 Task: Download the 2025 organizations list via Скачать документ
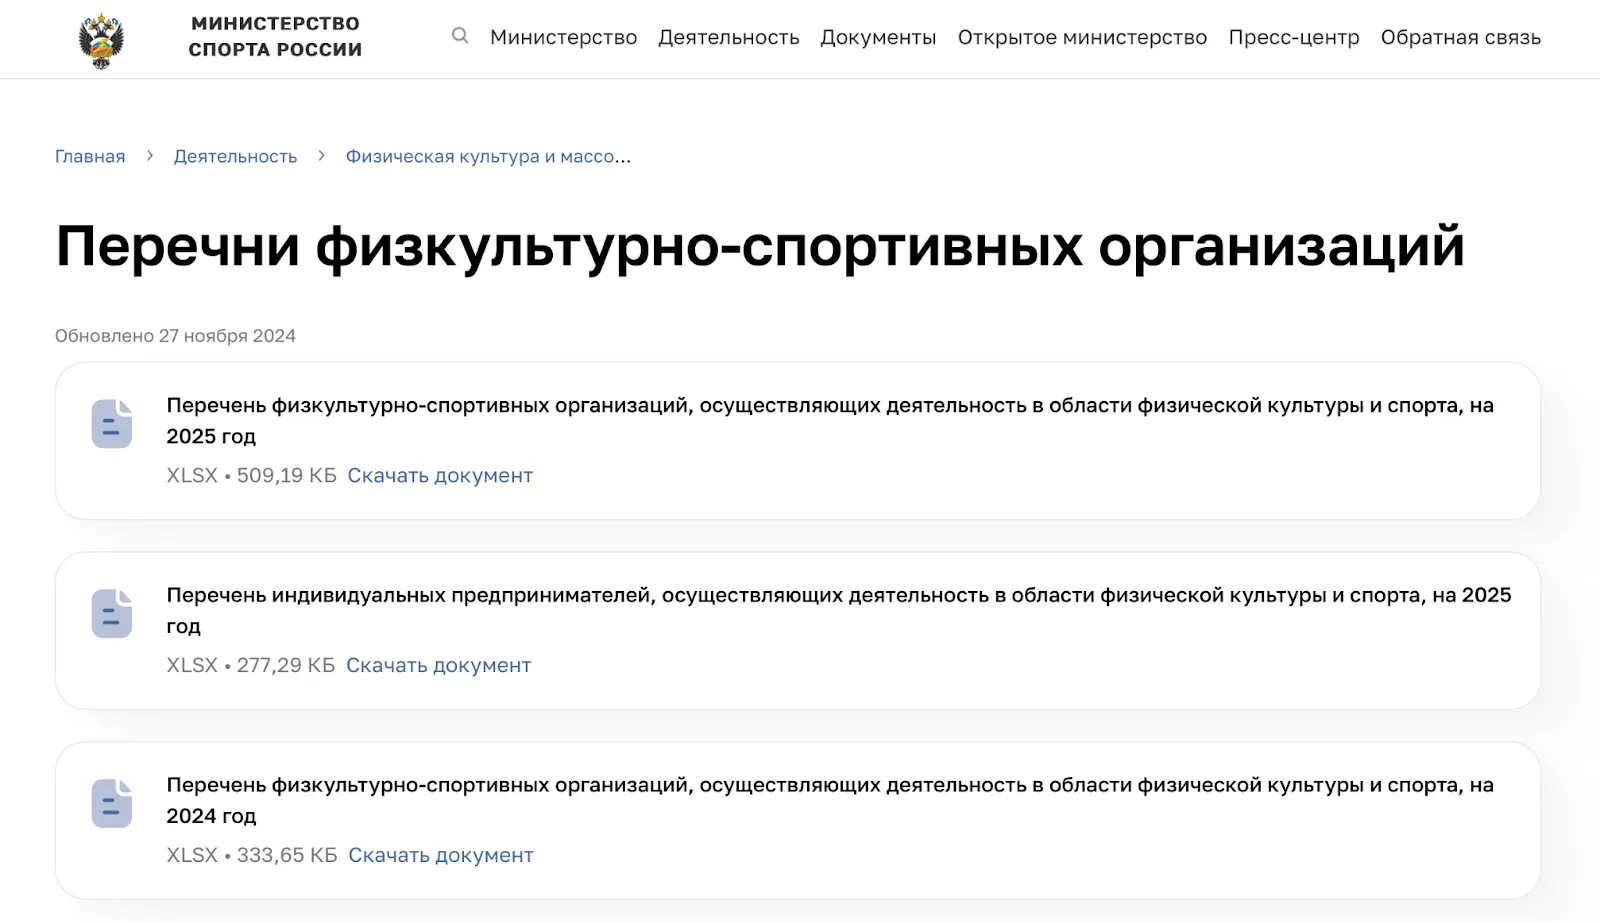point(440,475)
